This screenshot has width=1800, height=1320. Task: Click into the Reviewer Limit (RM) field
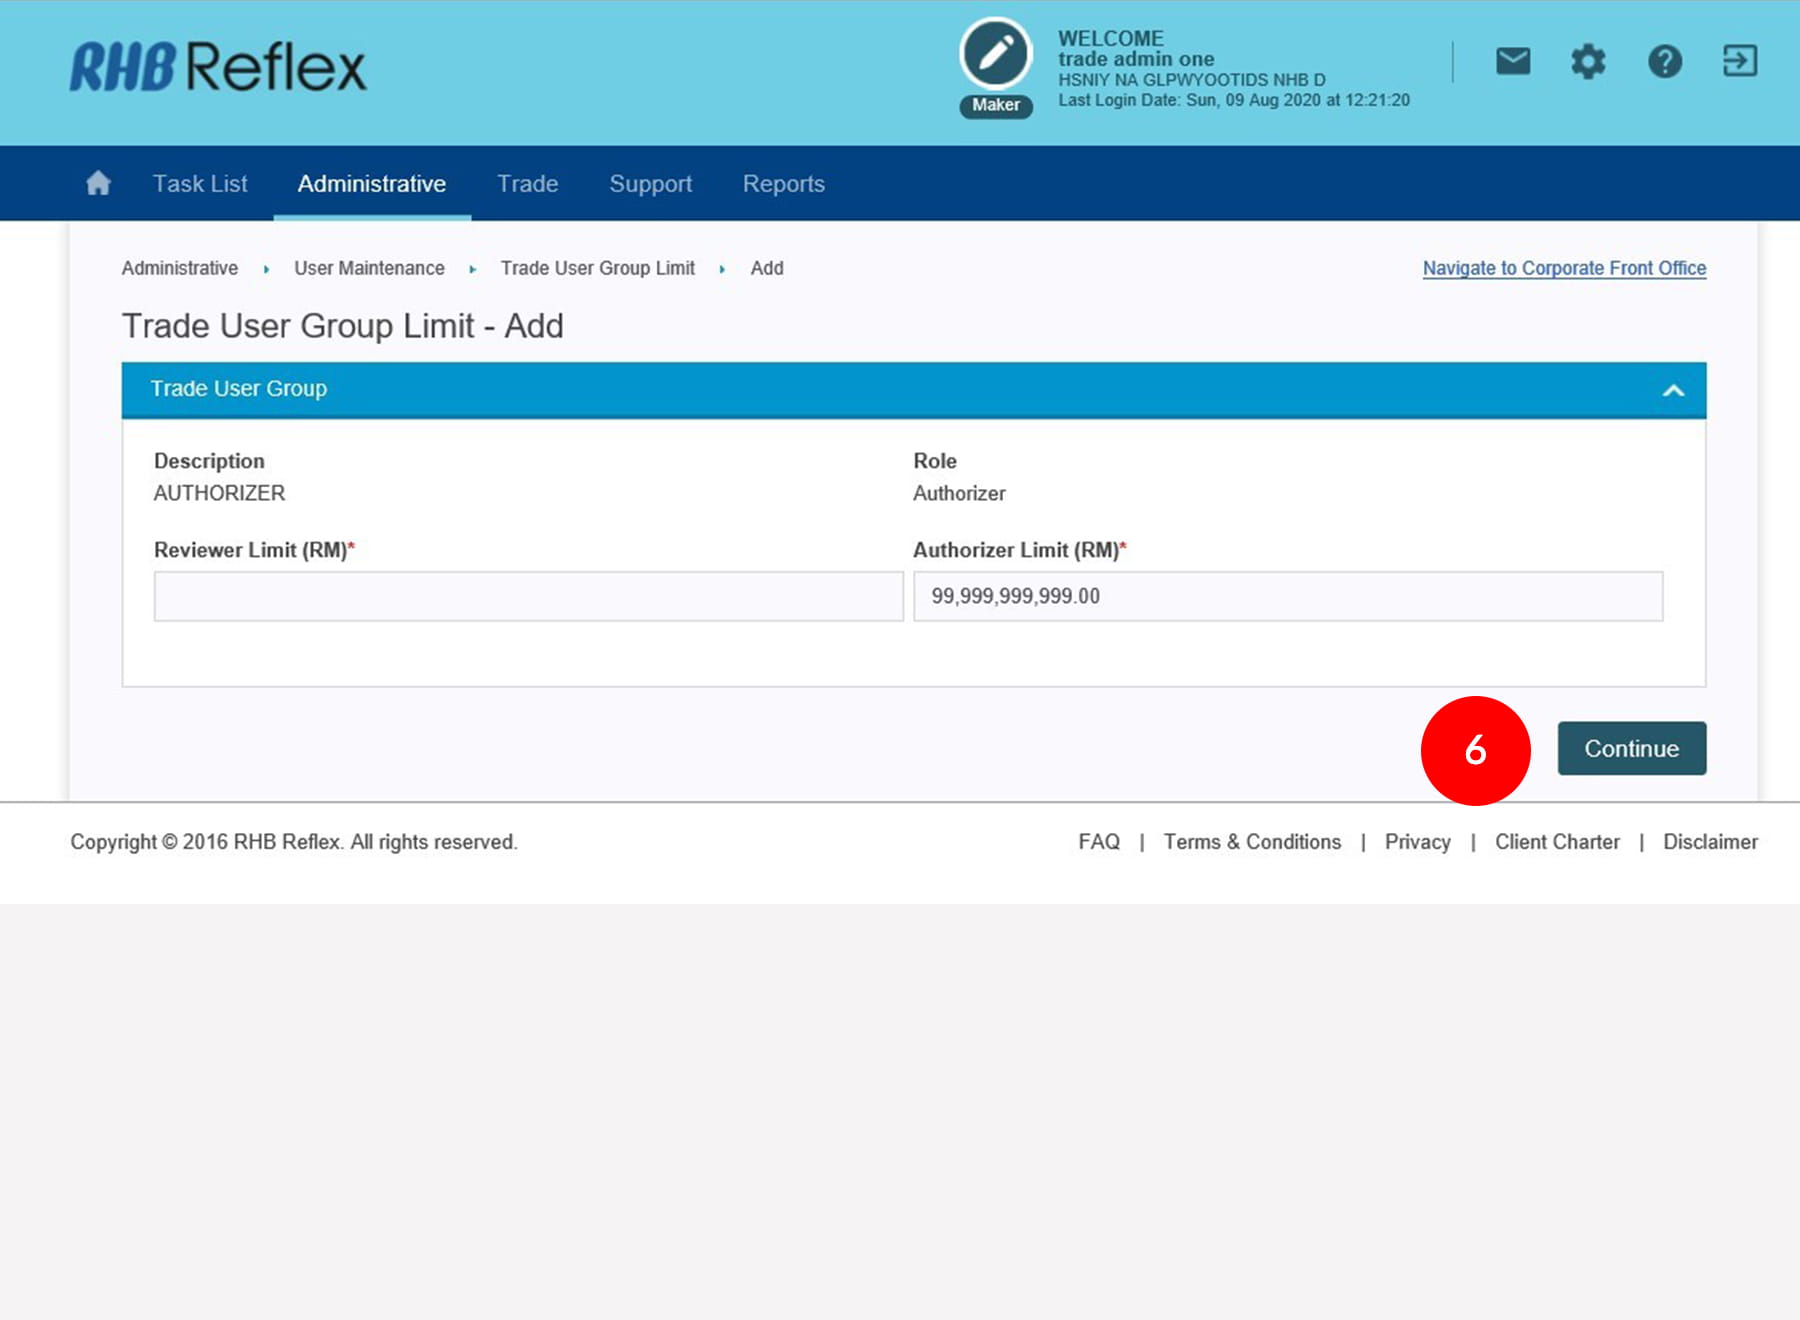(x=528, y=596)
